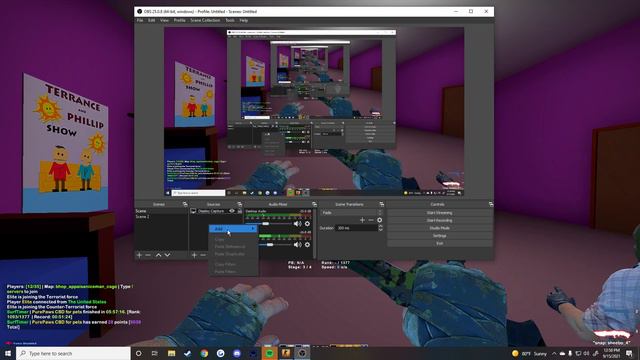Enable Studio Mode

pyautogui.click(x=440, y=228)
